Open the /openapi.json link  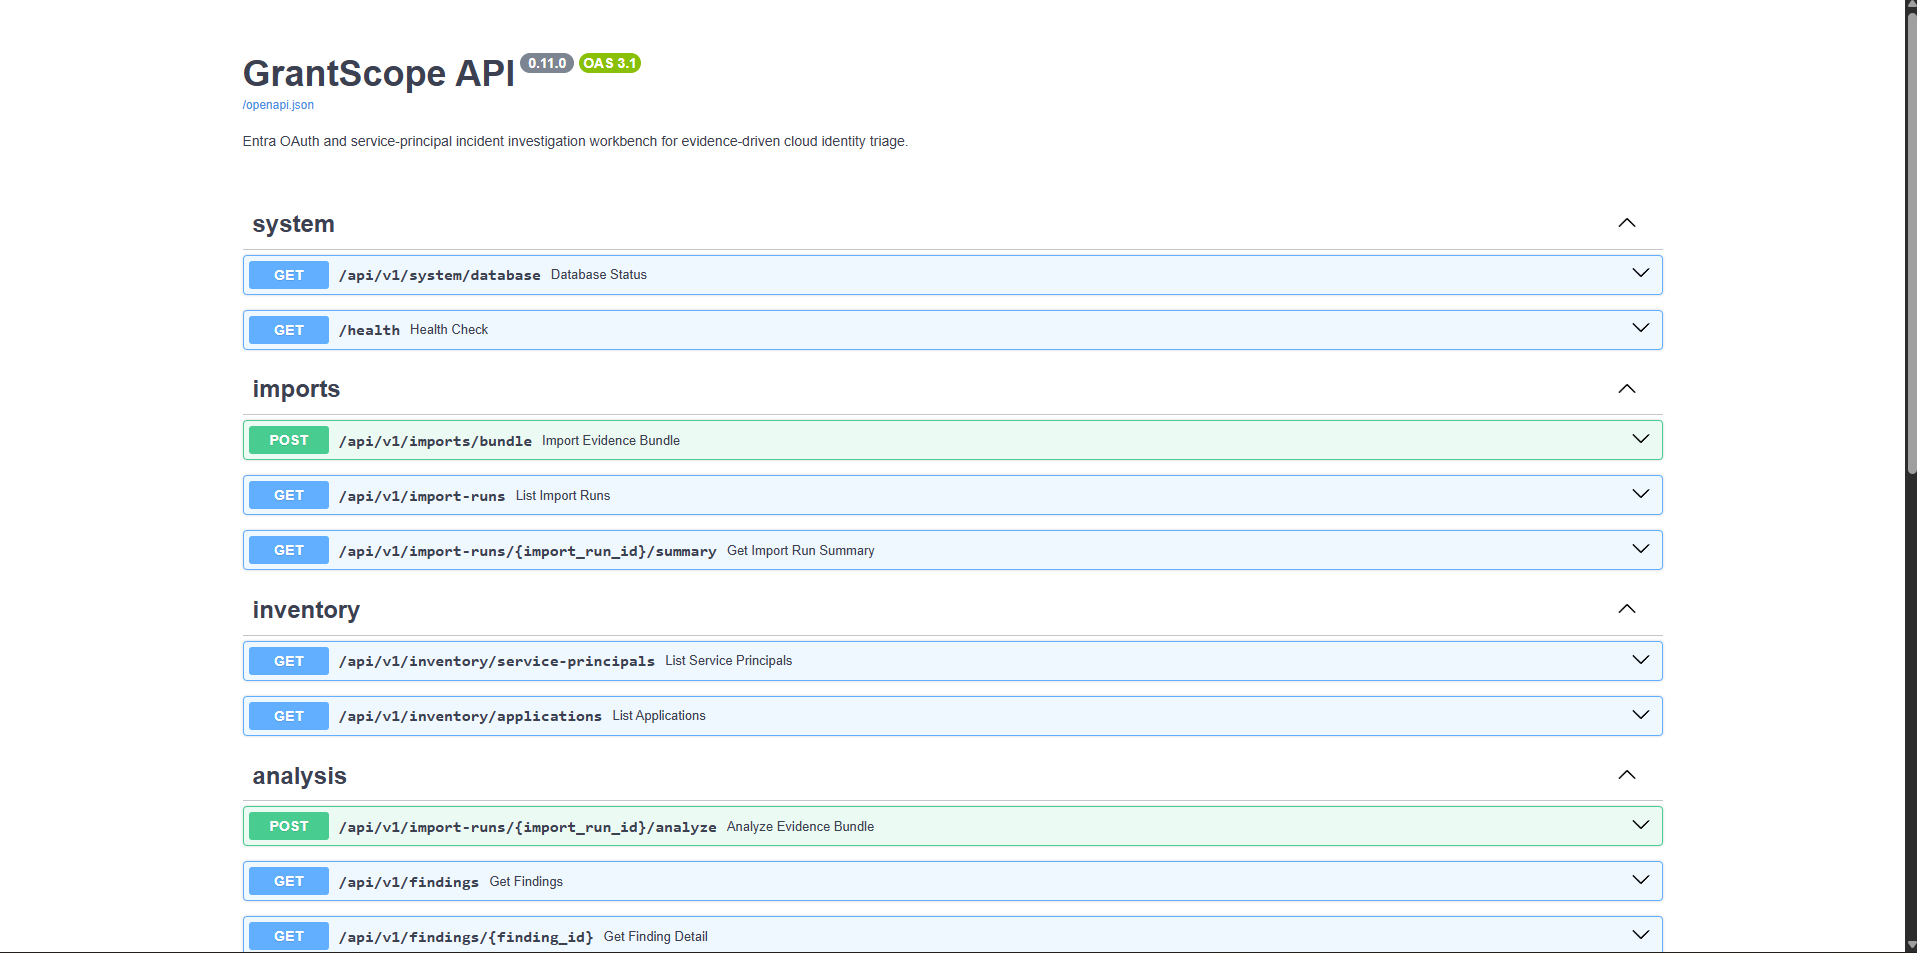click(278, 105)
